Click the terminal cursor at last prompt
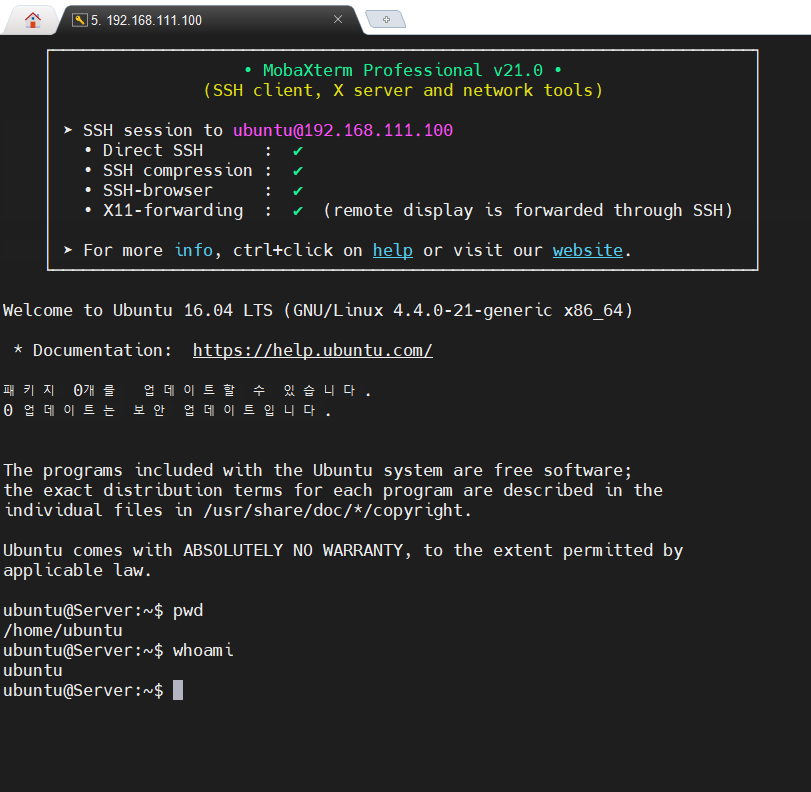811x792 pixels. [x=178, y=691]
